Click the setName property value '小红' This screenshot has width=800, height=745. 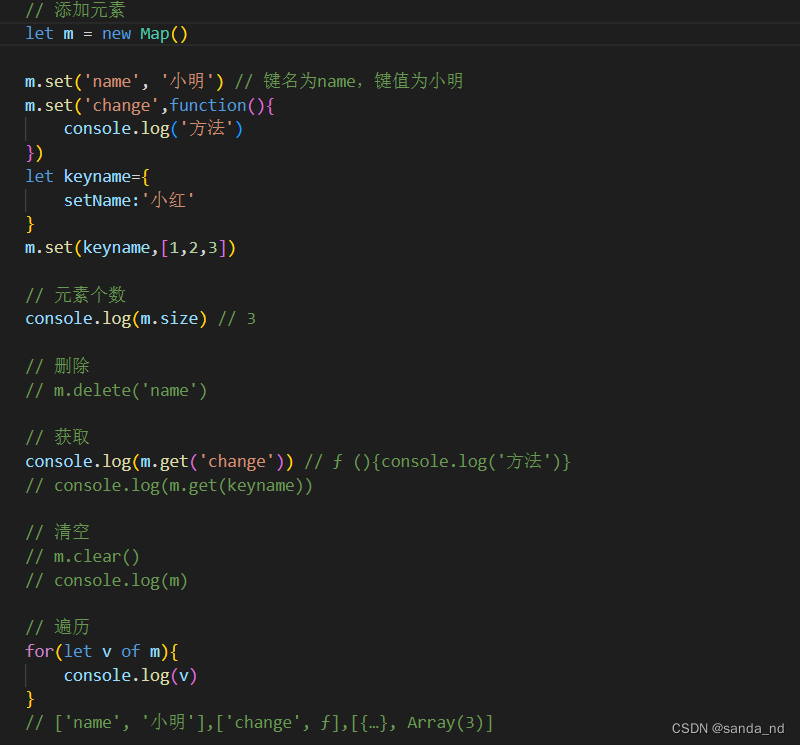pos(170,199)
